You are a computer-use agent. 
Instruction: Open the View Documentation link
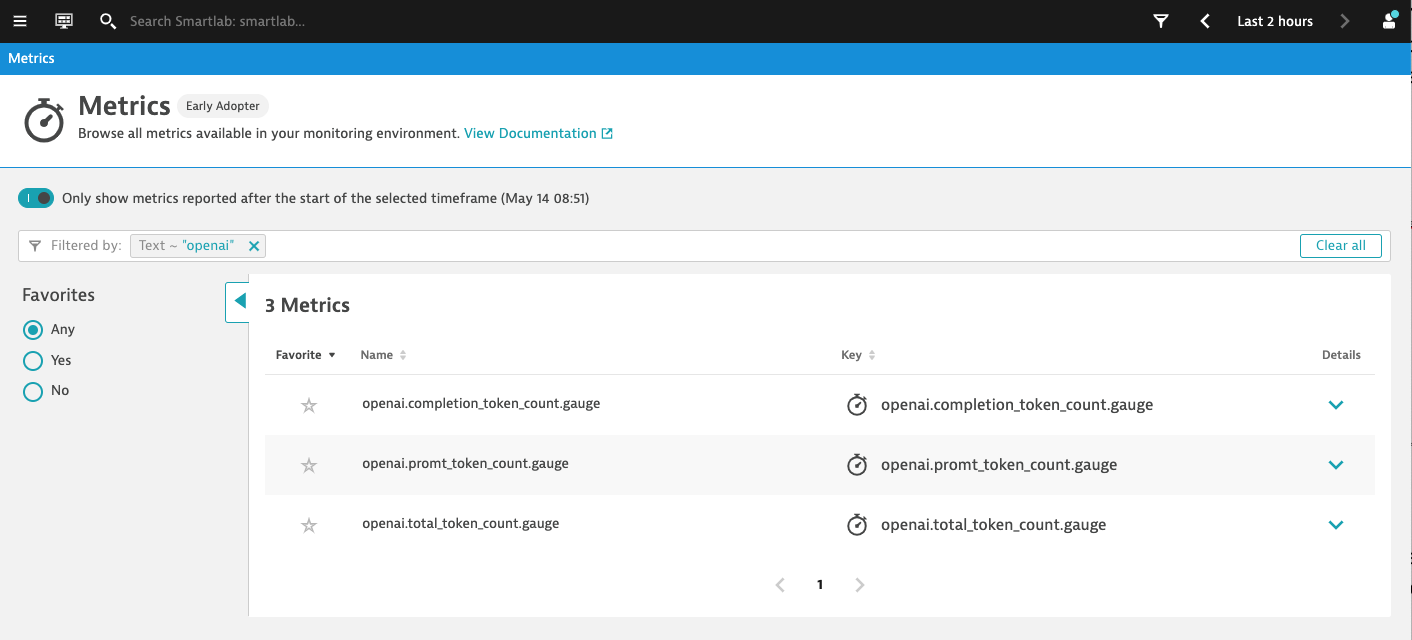(531, 132)
